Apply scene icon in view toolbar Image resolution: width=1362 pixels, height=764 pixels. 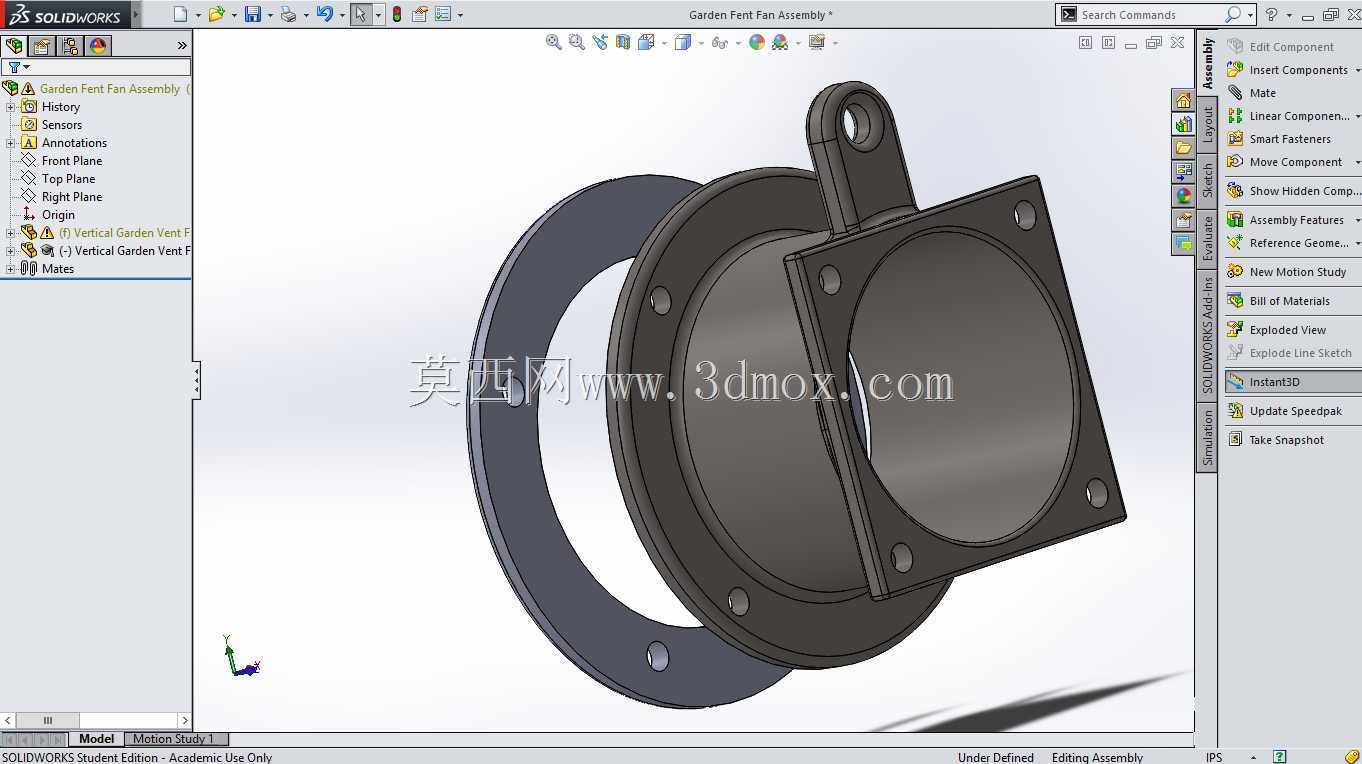pos(780,42)
